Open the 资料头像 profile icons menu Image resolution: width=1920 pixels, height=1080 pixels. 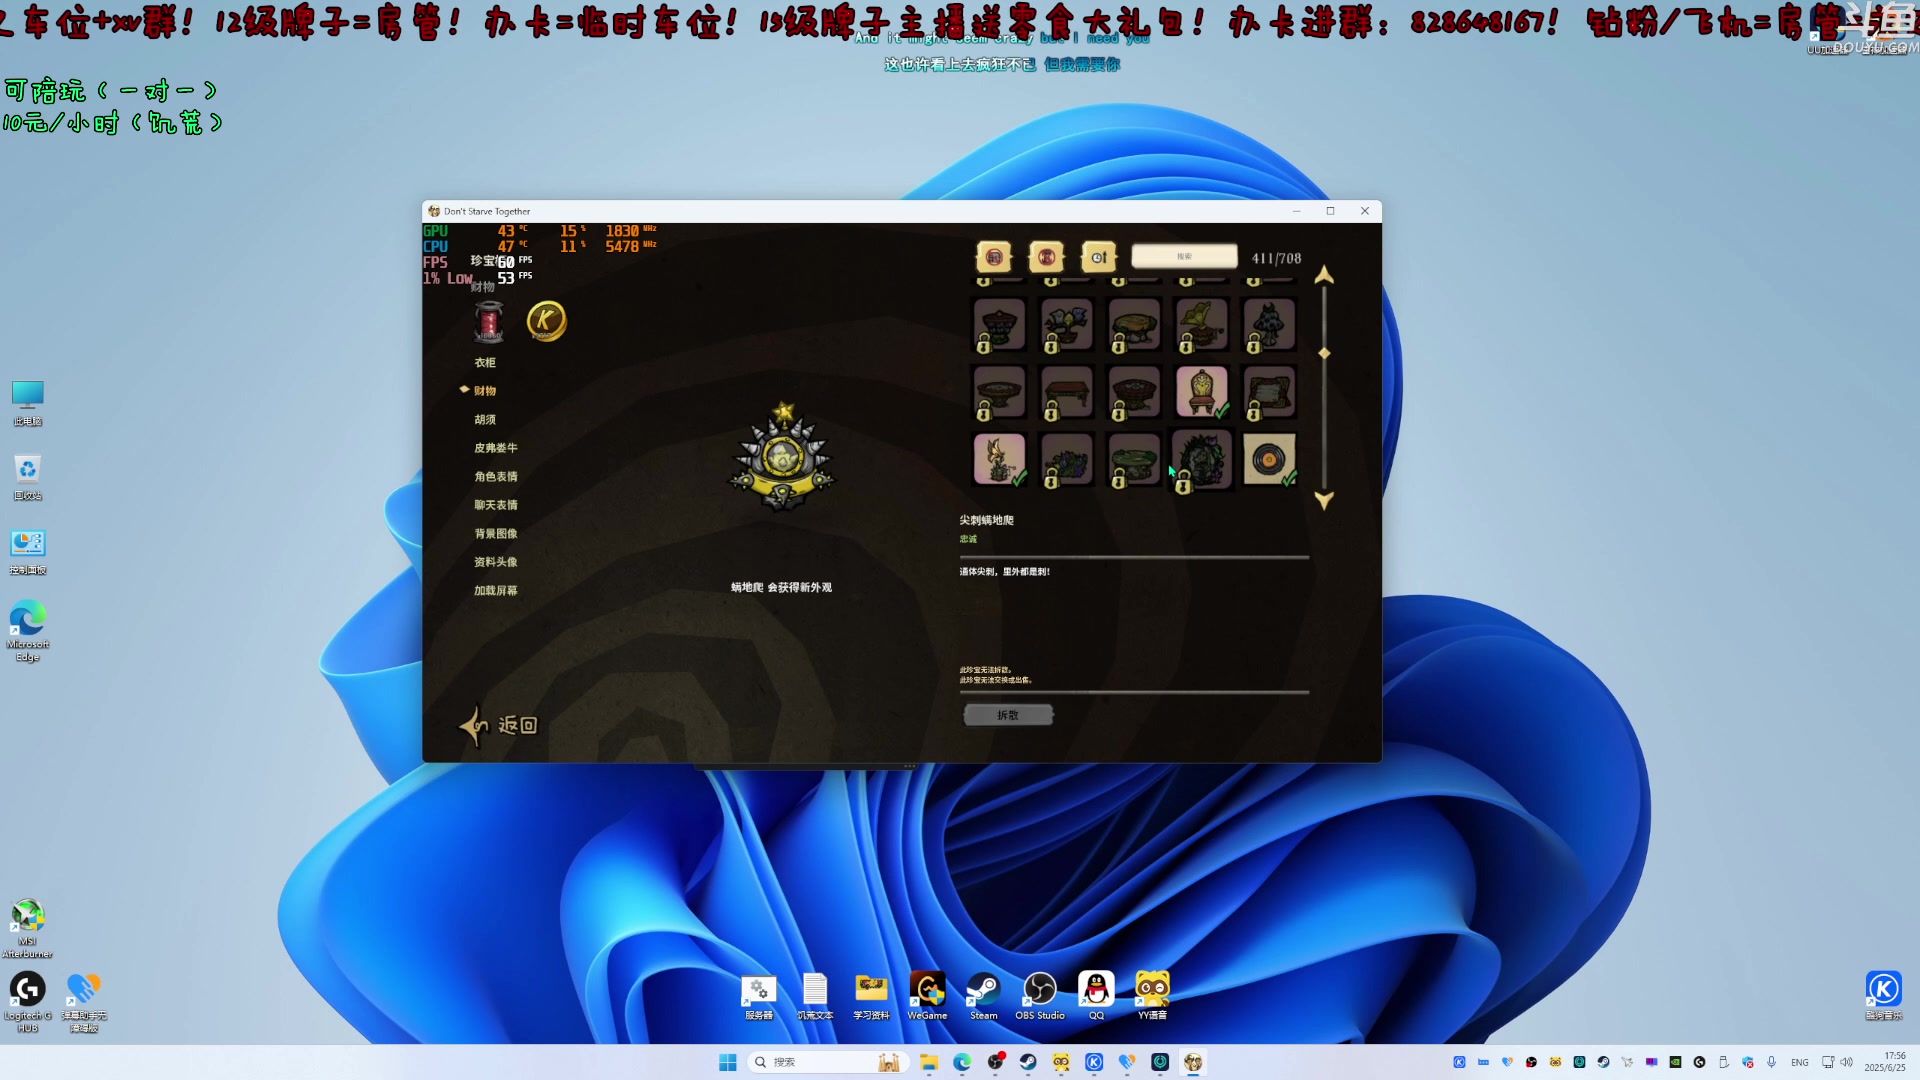point(496,562)
